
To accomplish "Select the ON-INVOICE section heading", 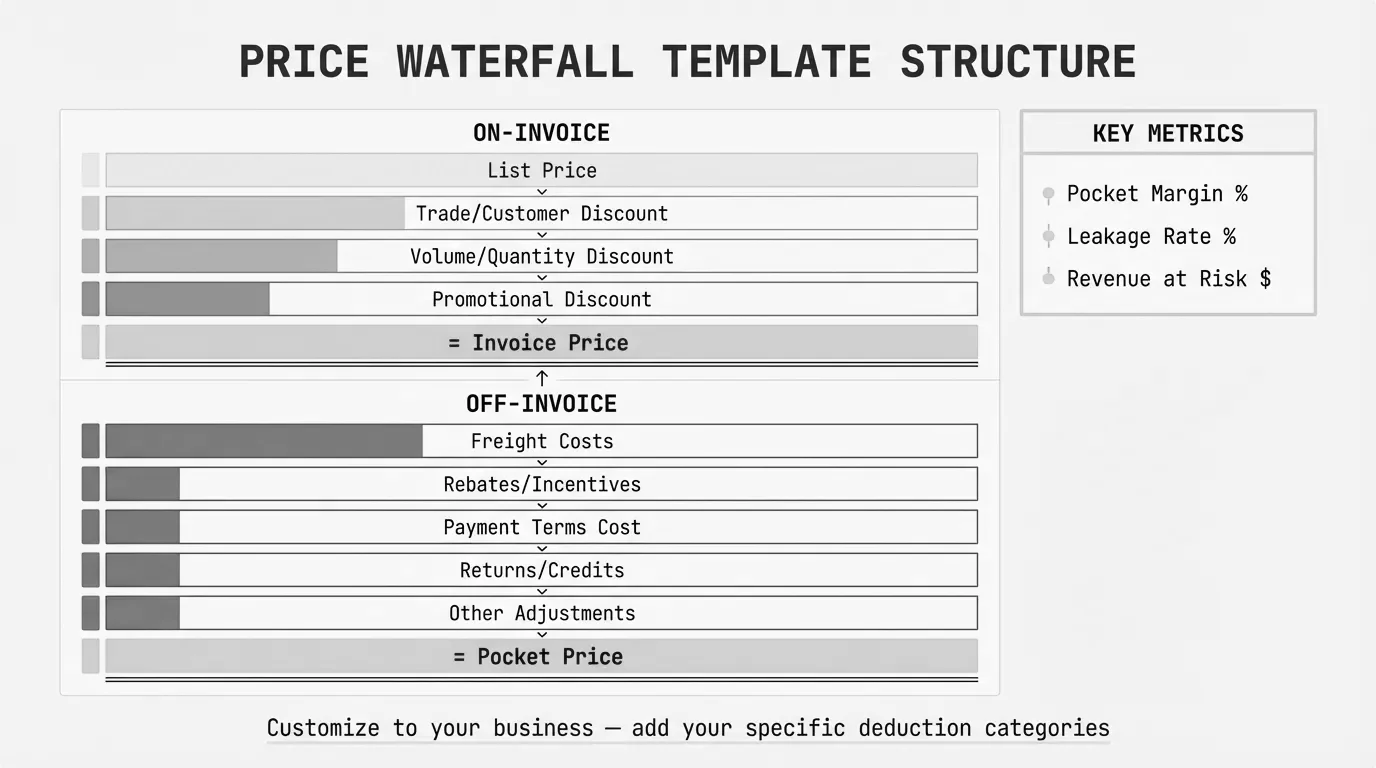I will pos(541,133).
